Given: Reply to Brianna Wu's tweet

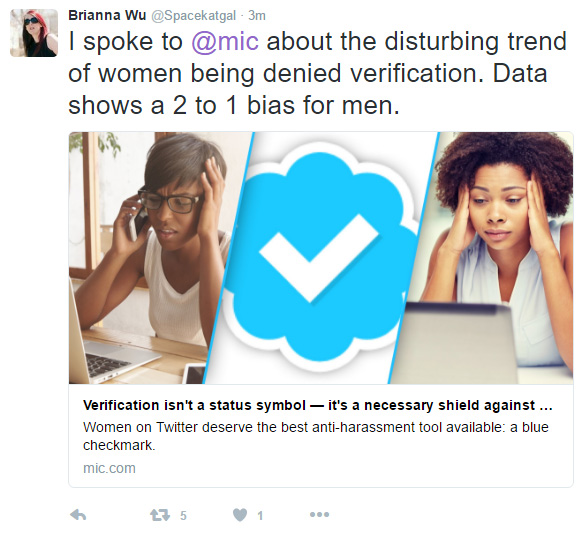Looking at the screenshot, I should pyautogui.click(x=78, y=515).
